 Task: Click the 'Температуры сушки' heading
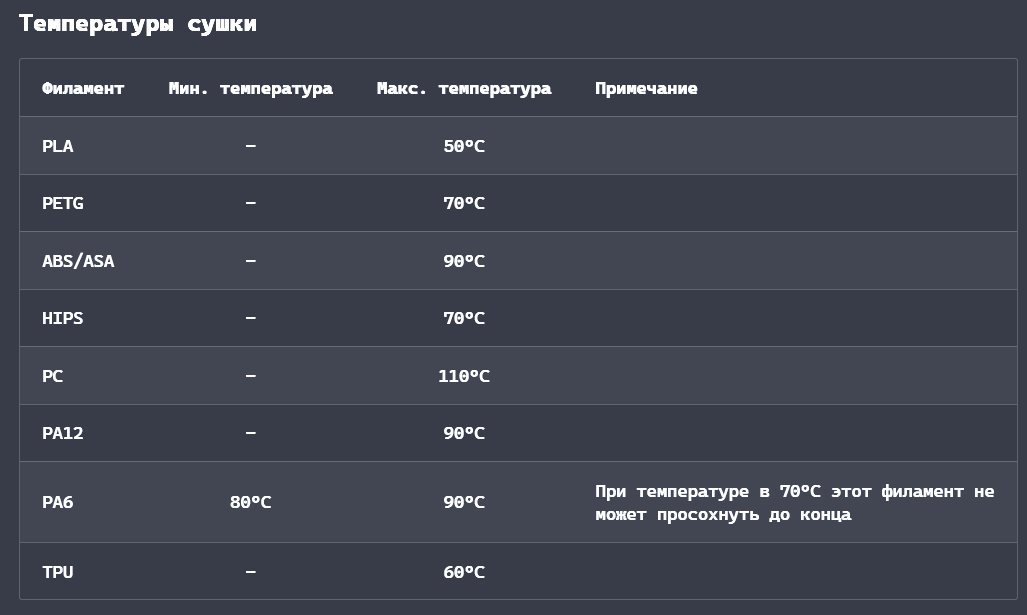tap(138, 24)
